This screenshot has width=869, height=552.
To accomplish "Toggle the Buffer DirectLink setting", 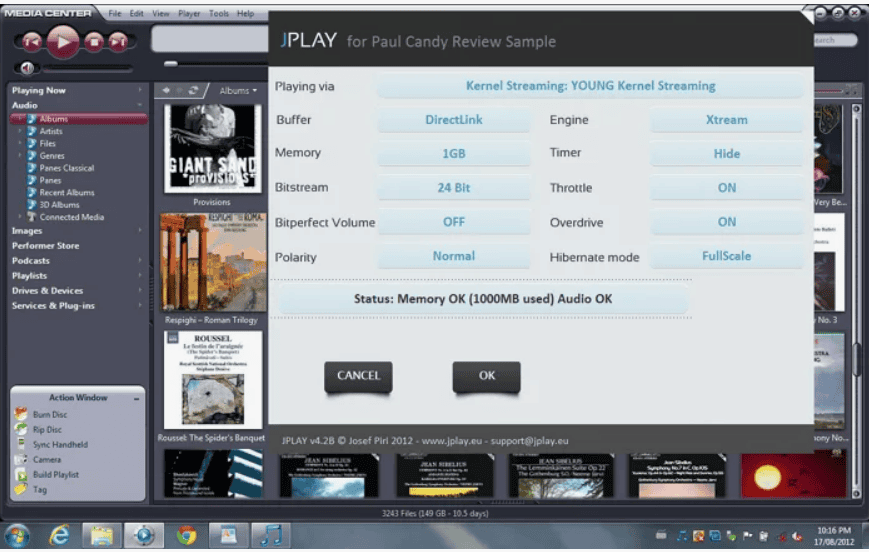I will pos(454,120).
